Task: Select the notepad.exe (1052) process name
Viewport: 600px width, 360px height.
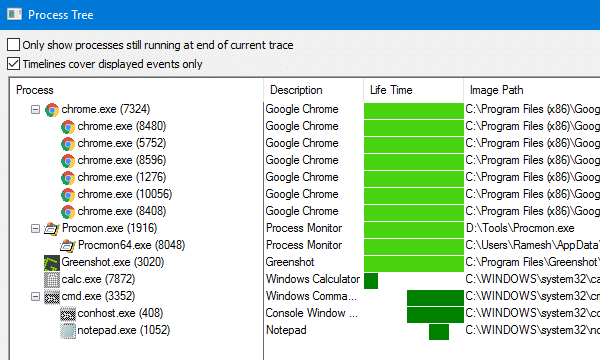Action: [x=124, y=330]
